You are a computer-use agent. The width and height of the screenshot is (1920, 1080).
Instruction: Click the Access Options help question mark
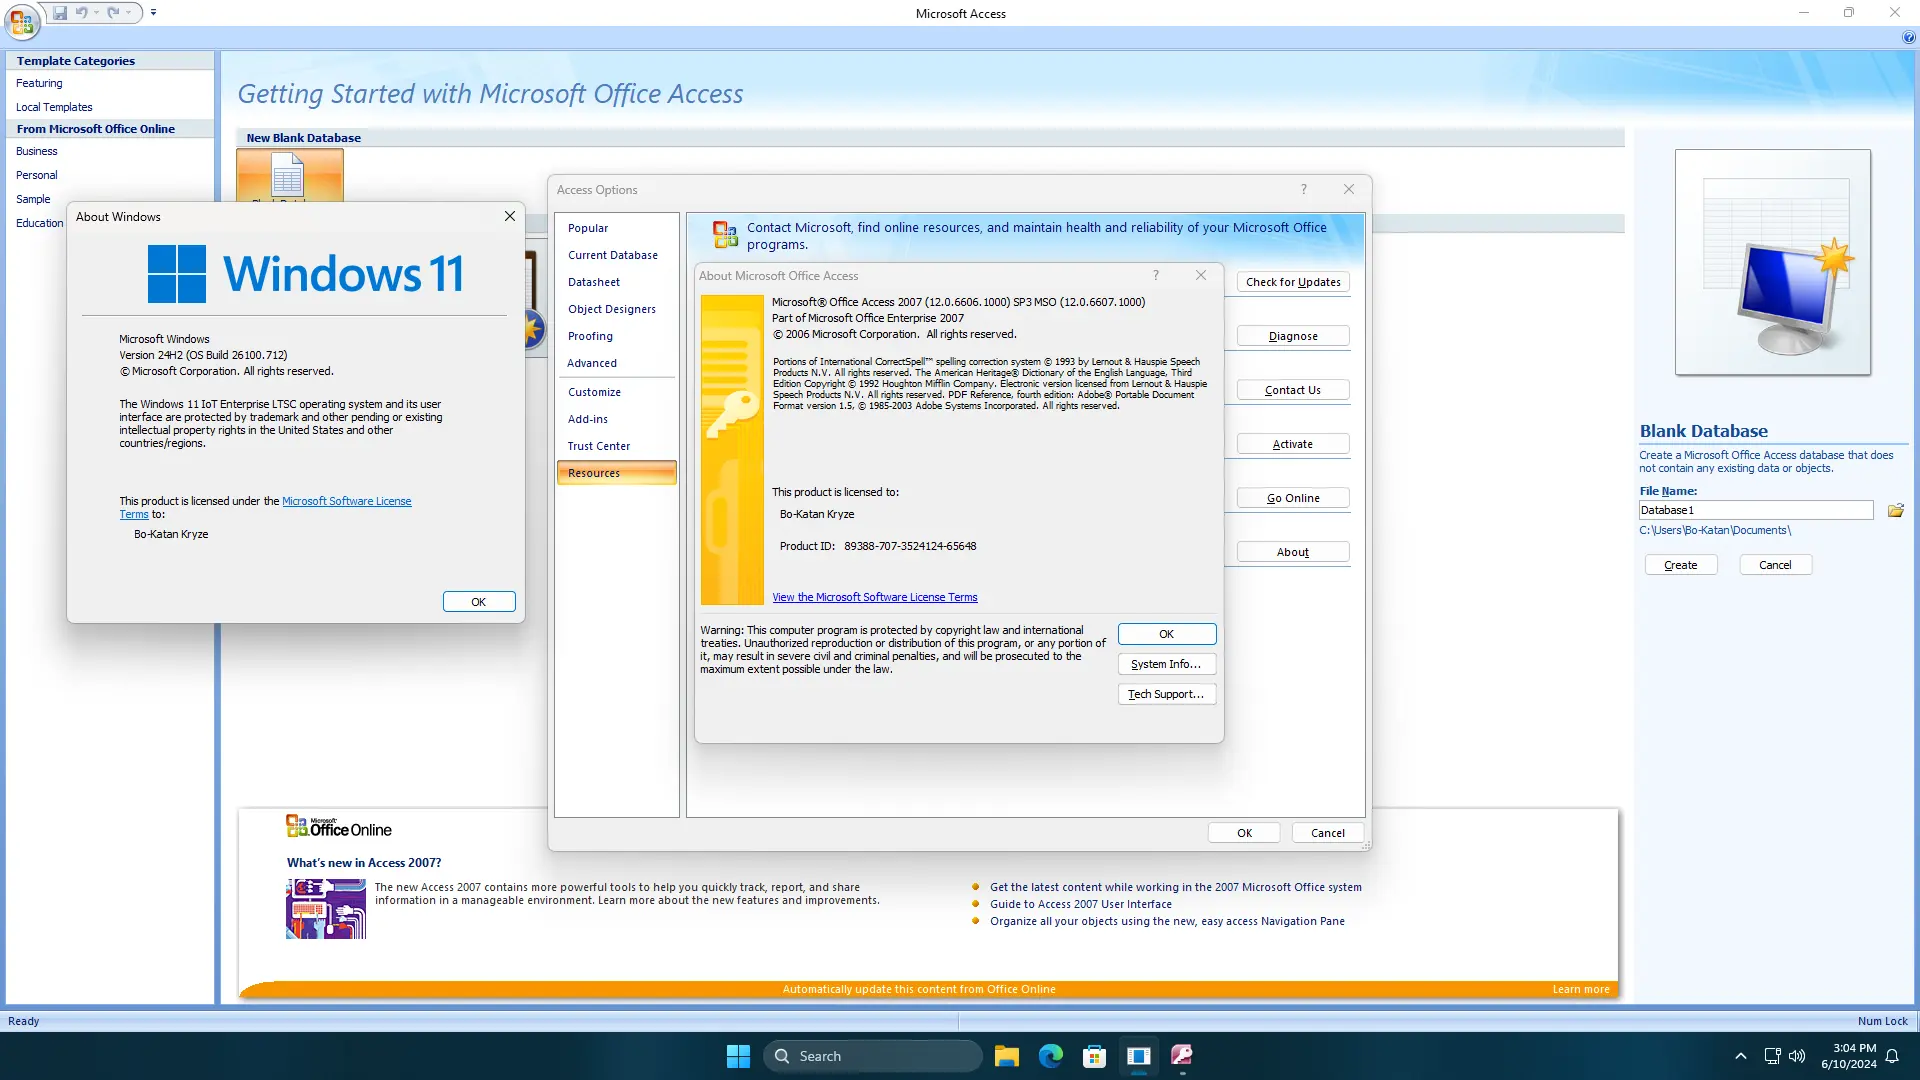[x=1303, y=190]
